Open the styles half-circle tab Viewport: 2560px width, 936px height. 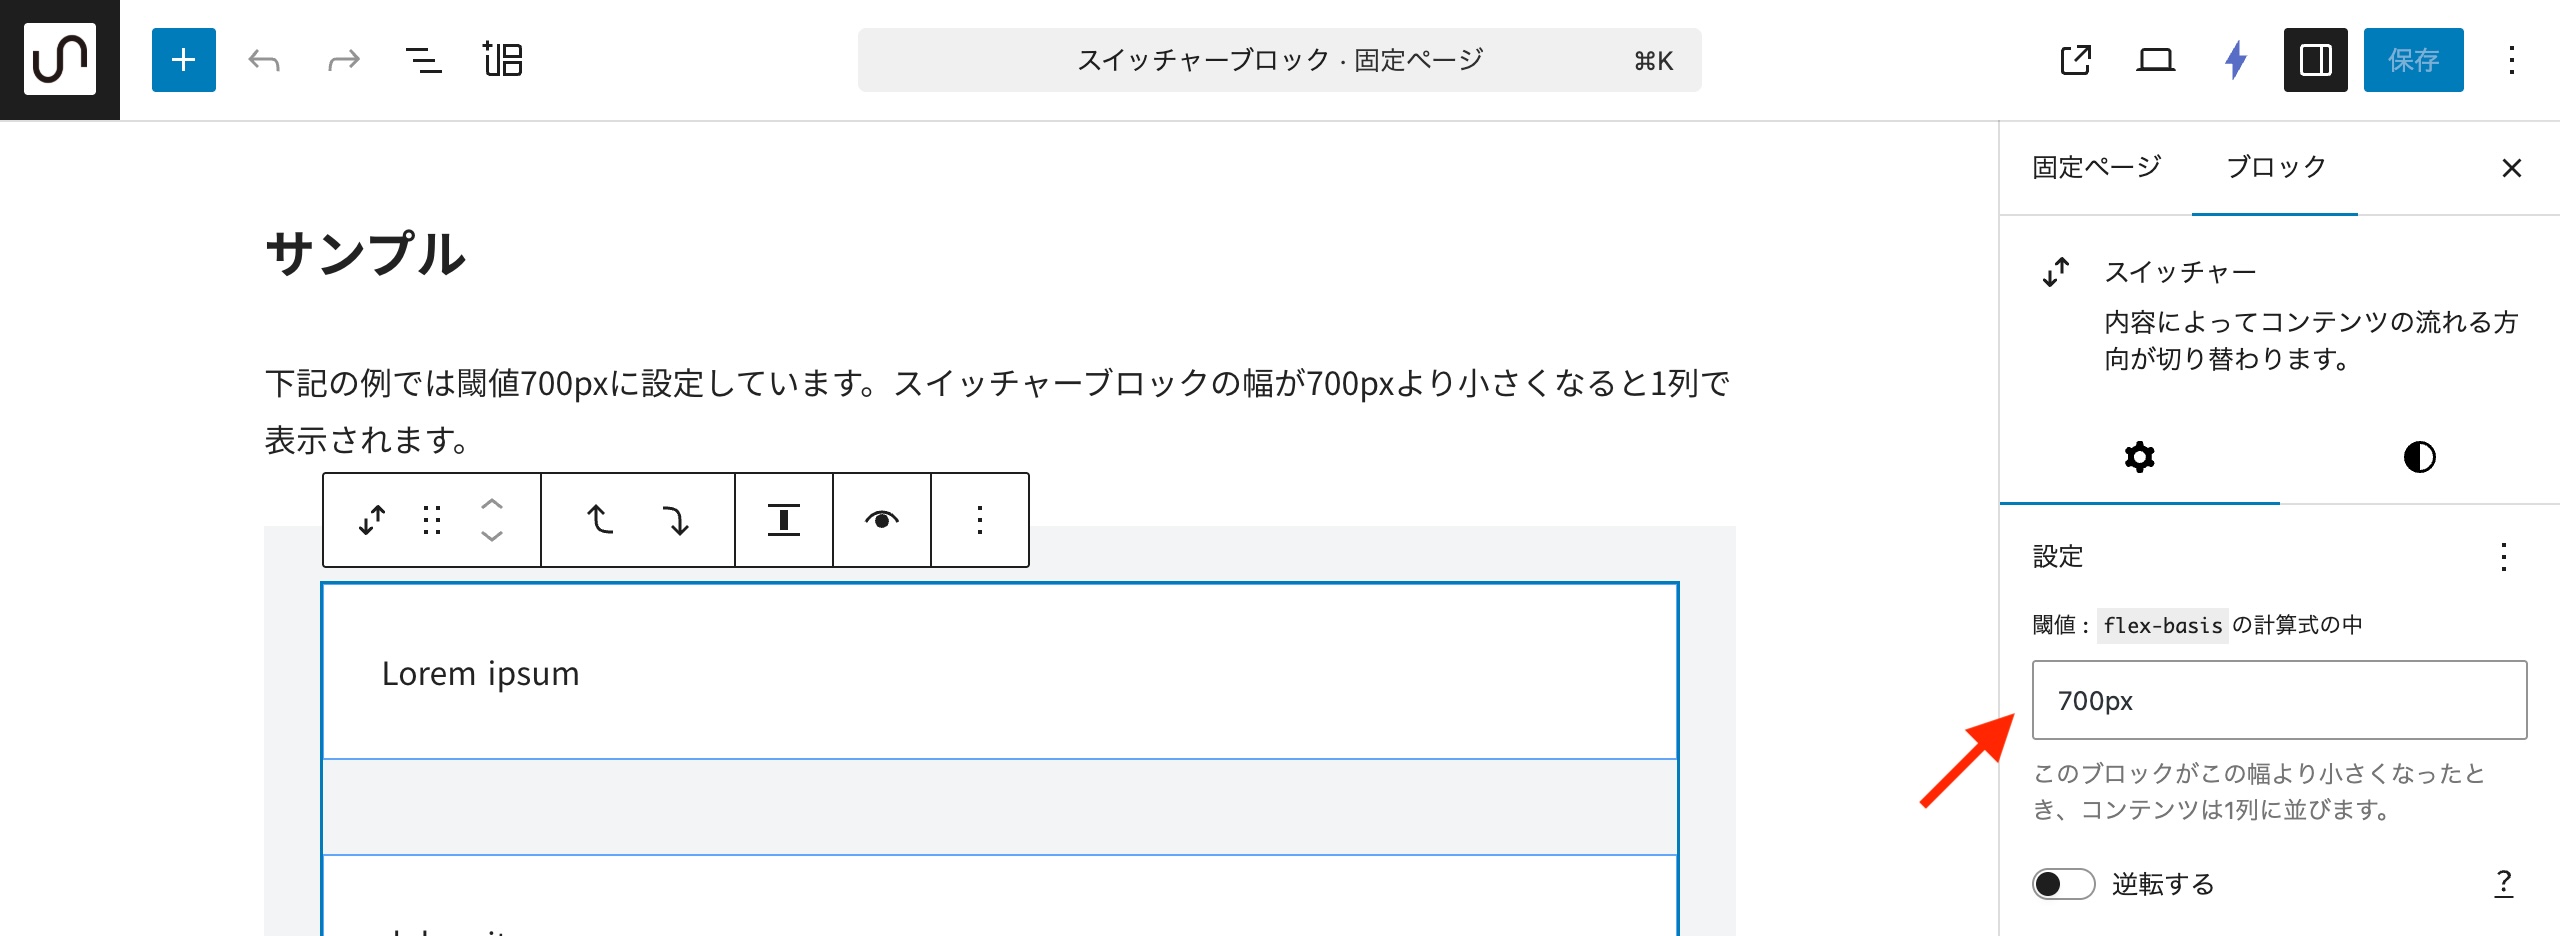point(2419,457)
